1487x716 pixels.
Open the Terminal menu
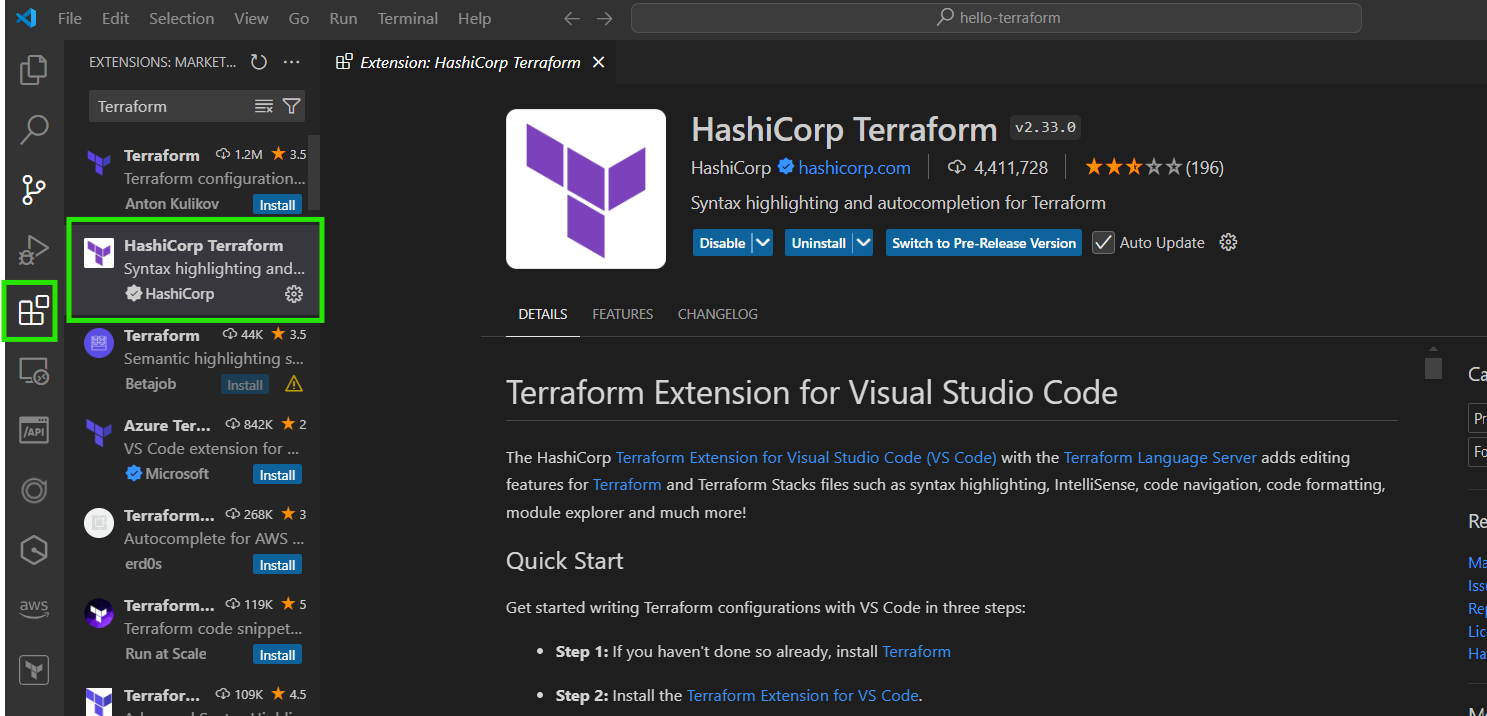click(x=407, y=18)
